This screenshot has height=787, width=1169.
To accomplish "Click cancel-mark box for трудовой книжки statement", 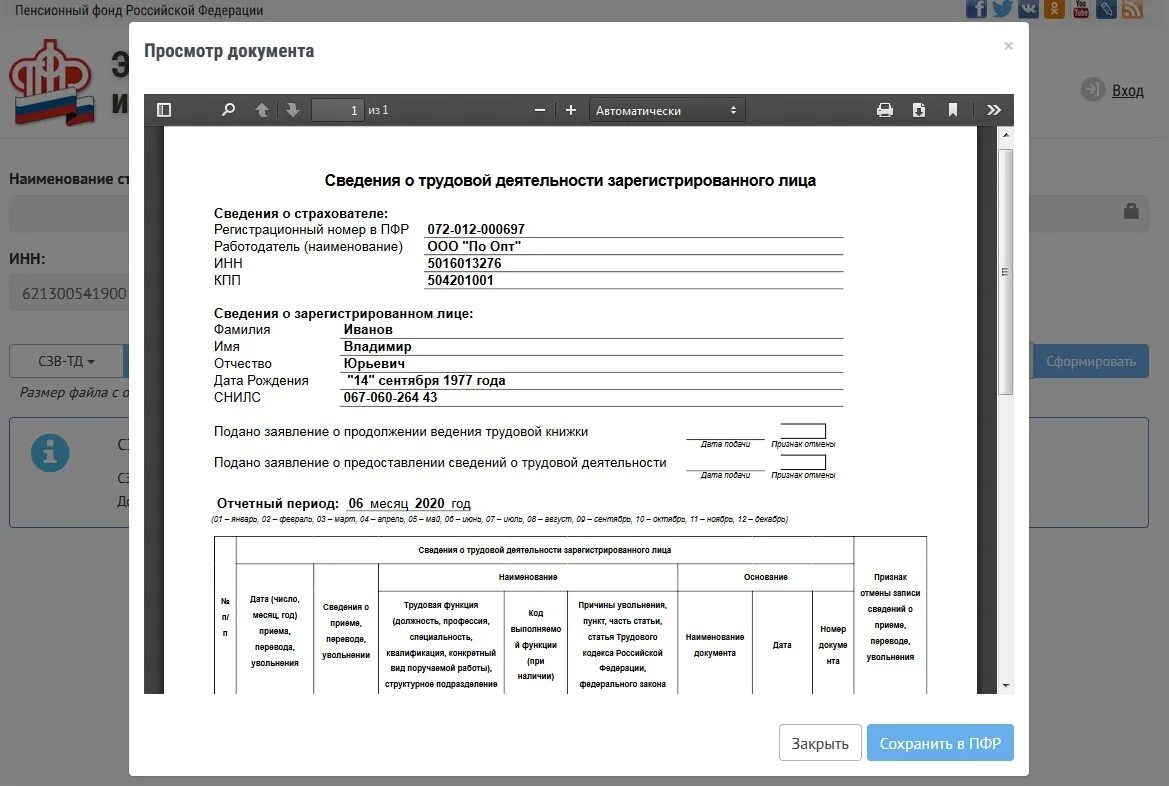I will point(803,431).
